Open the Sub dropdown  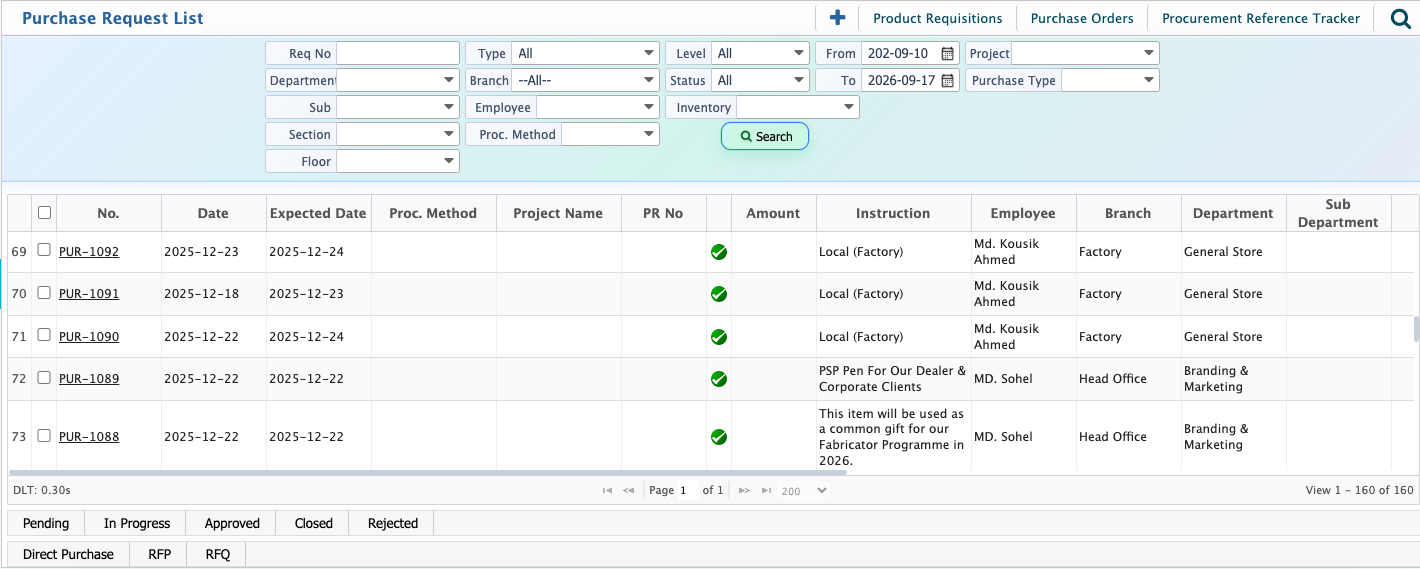[398, 108]
